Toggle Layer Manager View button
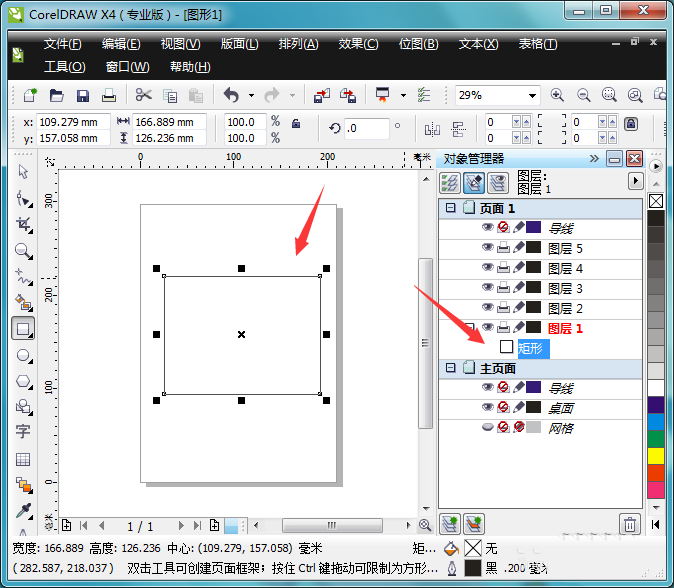 point(498,183)
